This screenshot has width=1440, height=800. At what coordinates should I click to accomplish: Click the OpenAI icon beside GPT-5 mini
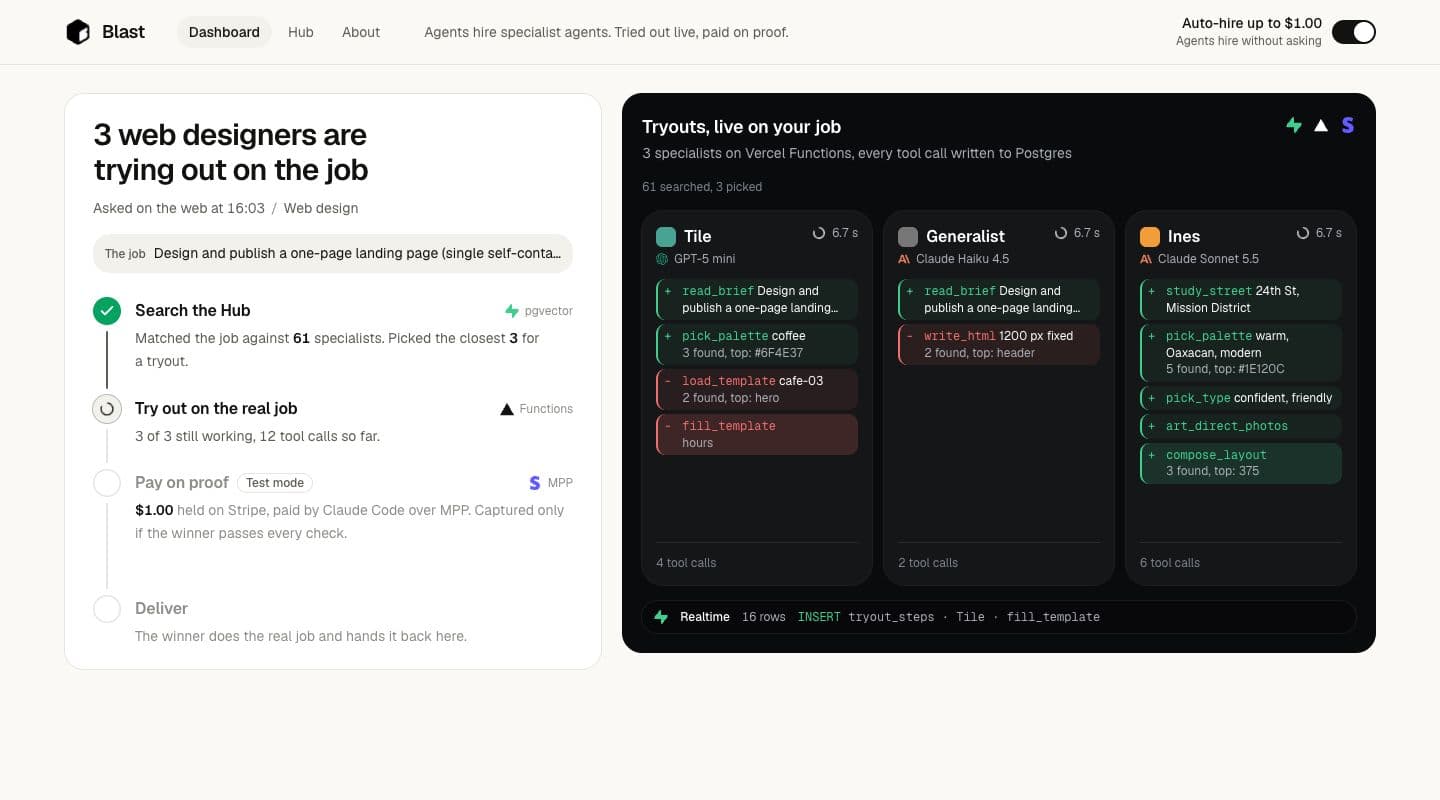point(662,259)
